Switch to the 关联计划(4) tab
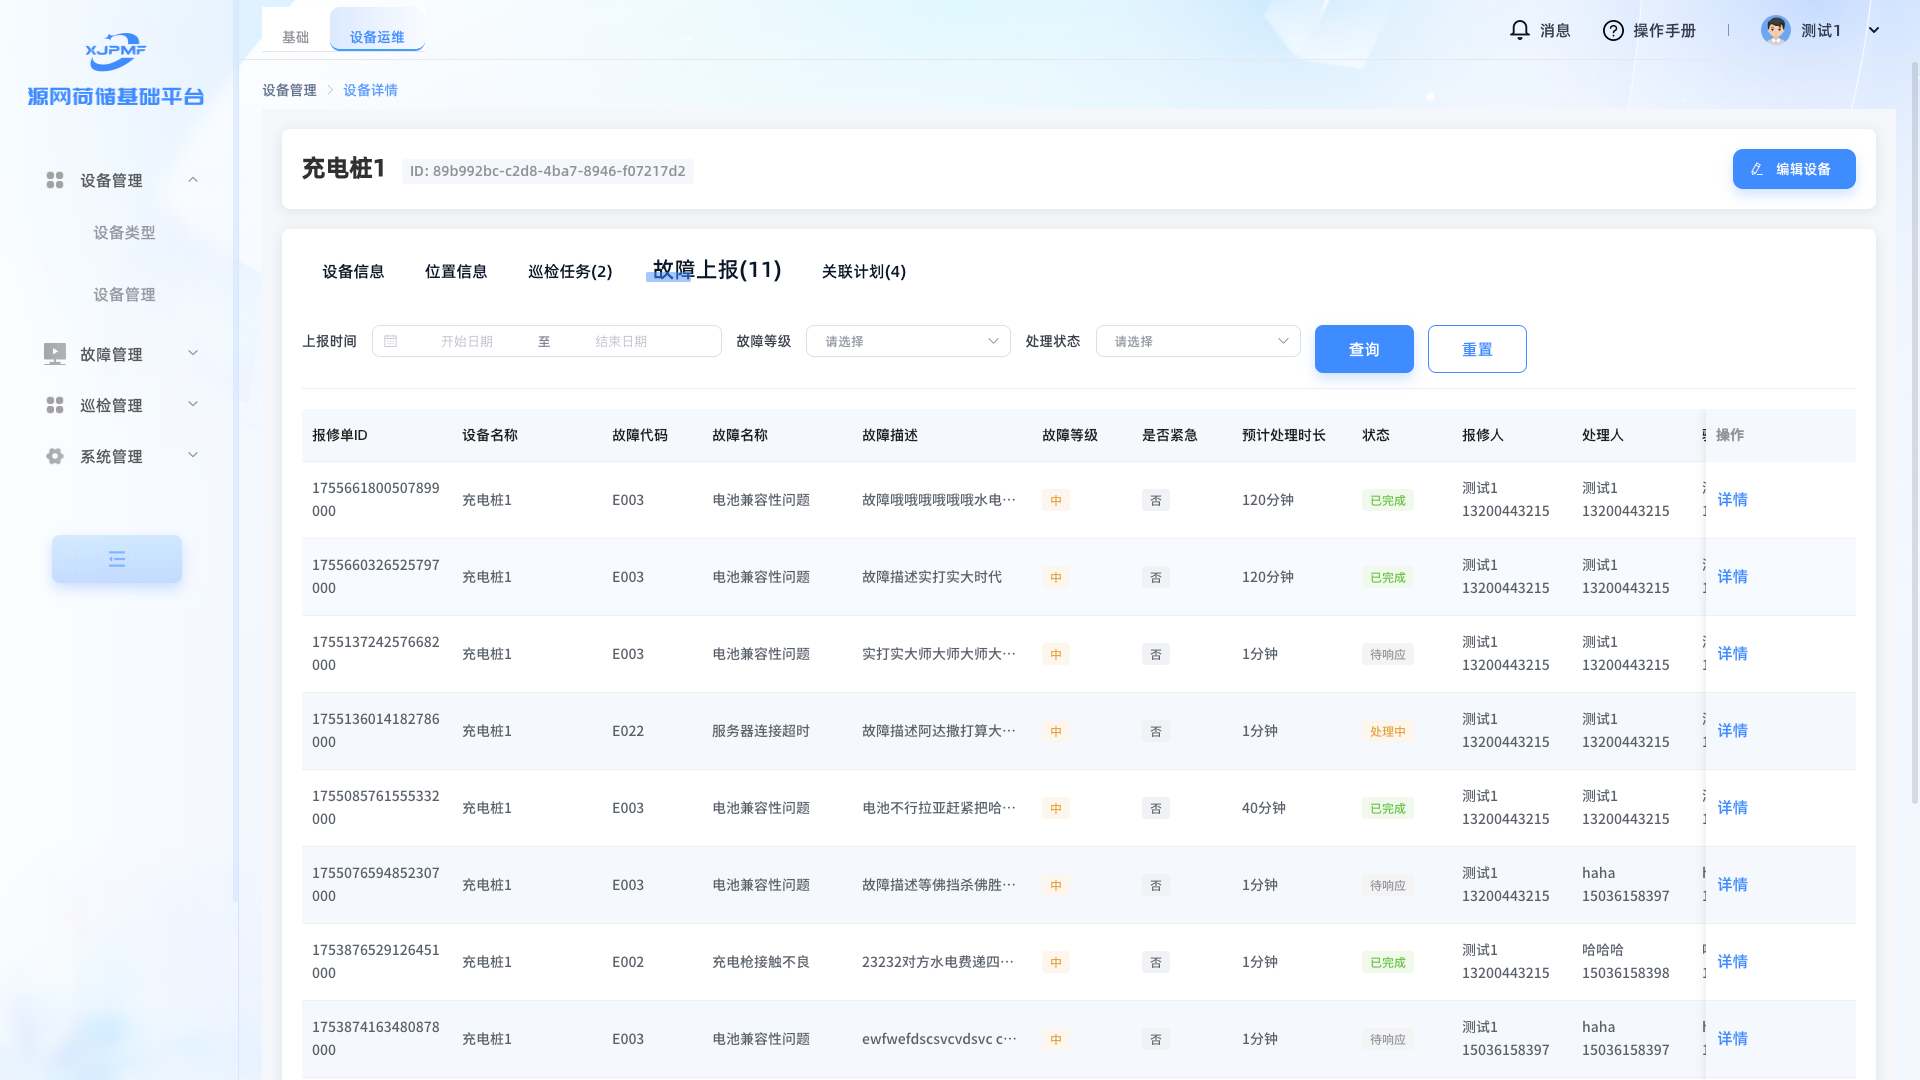The image size is (1920, 1080). click(863, 271)
